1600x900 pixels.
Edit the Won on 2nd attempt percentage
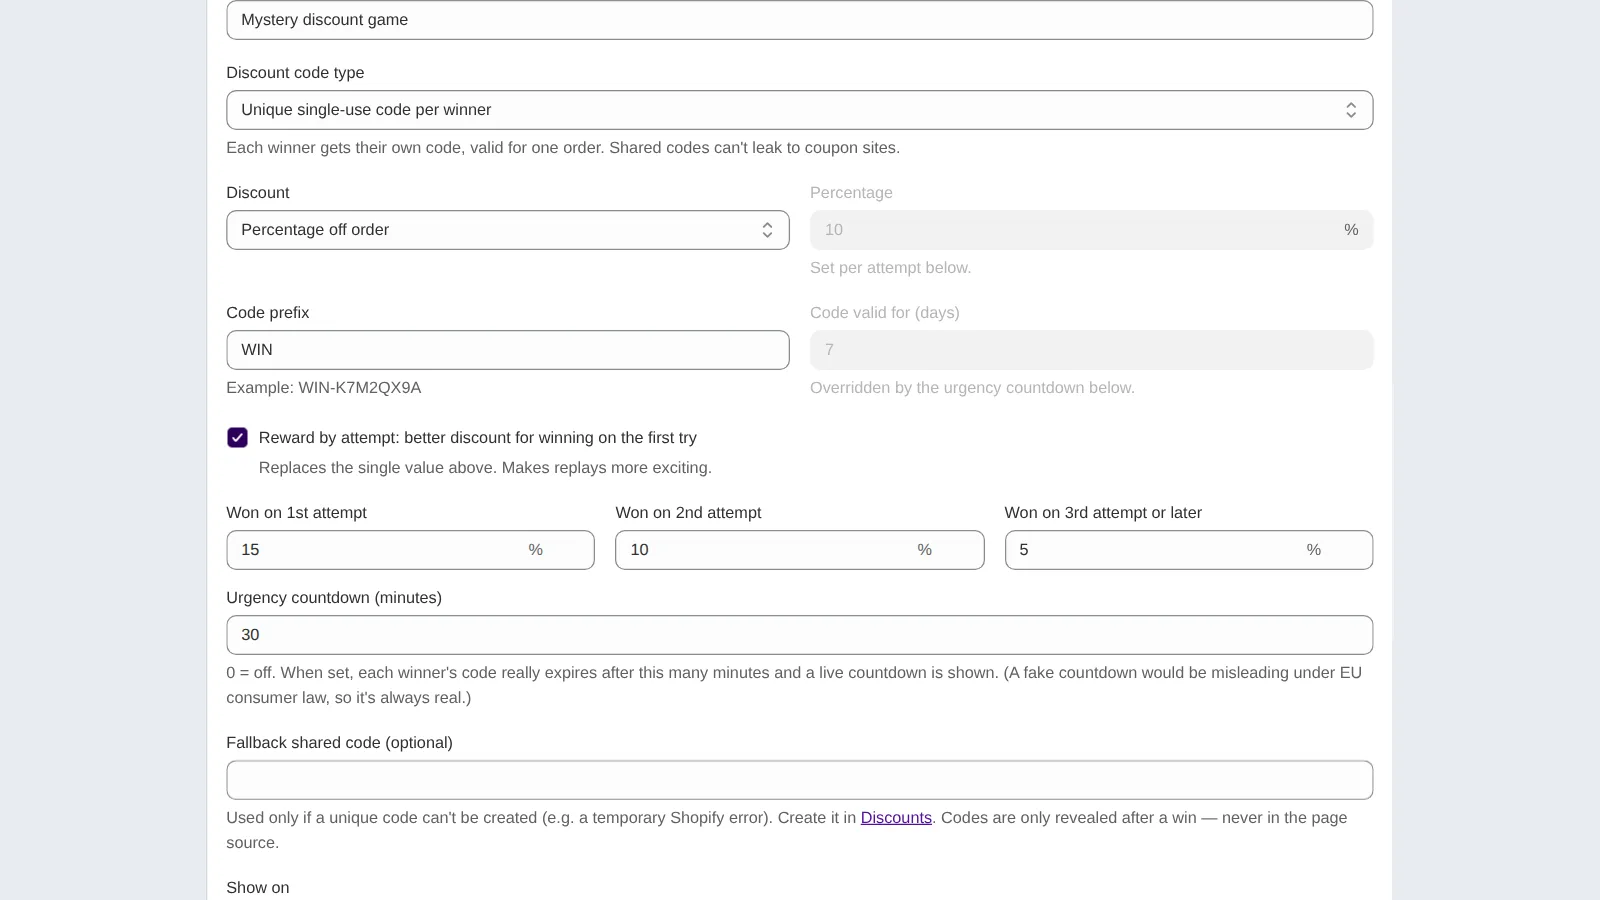[x=799, y=550]
